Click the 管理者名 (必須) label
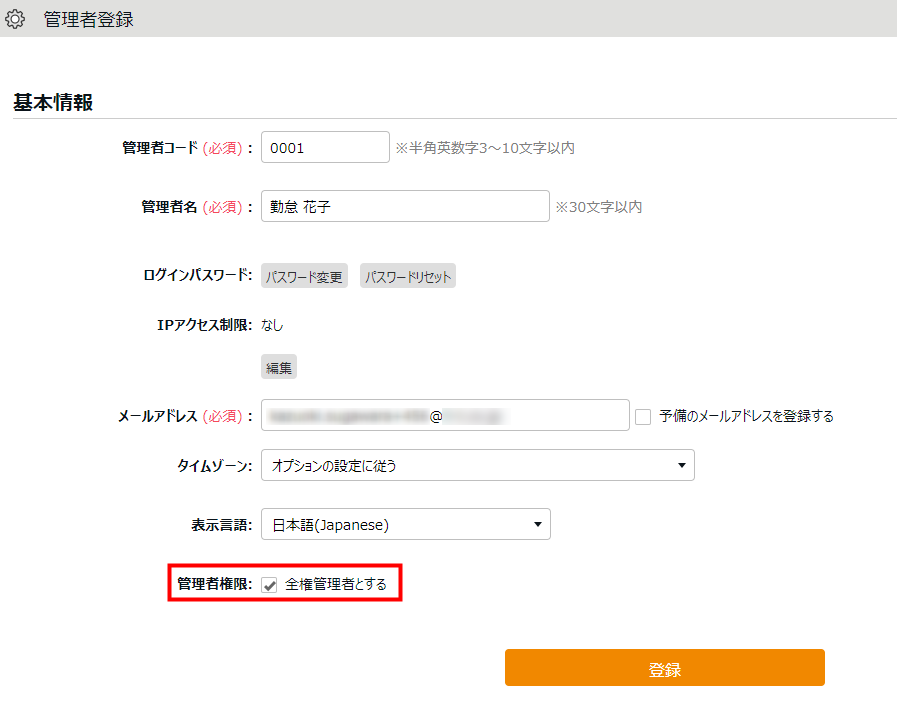 (x=196, y=207)
